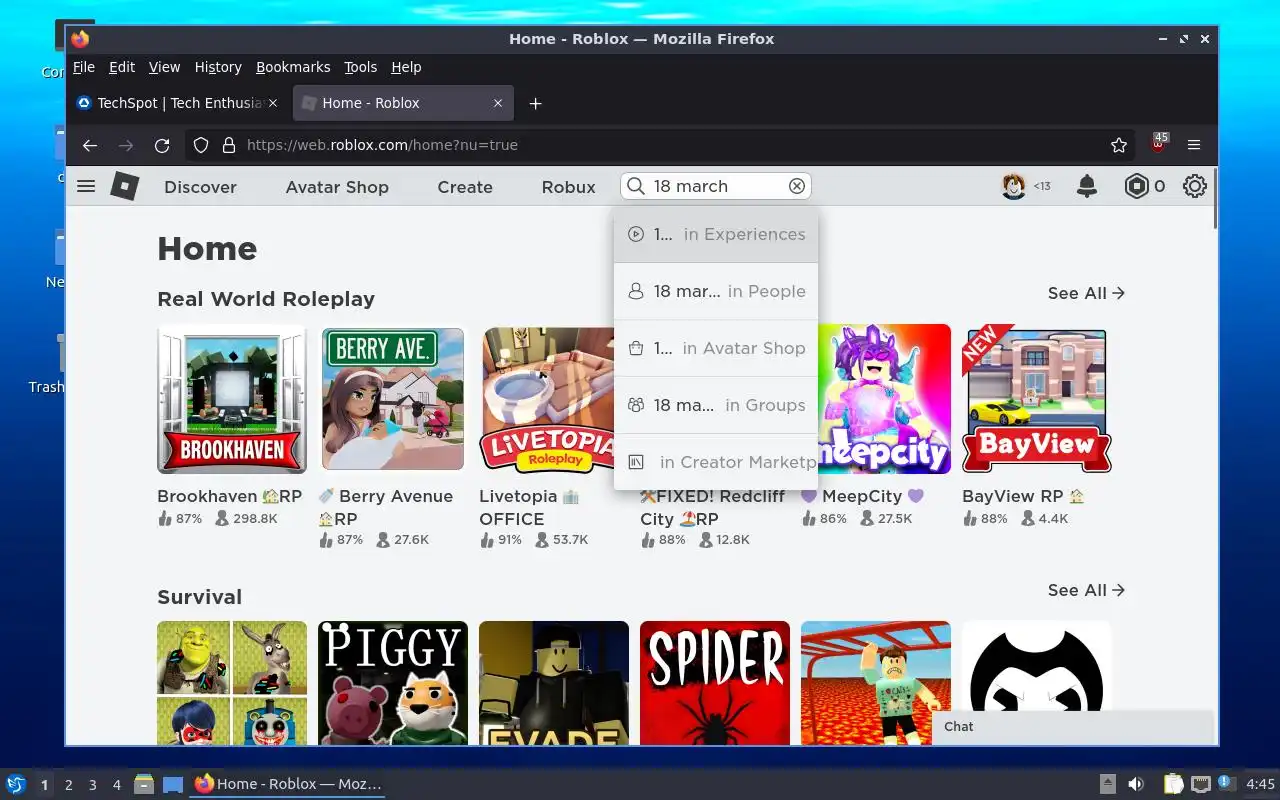1280x800 pixels.
Task: Switch to workspace 4
Action: click(x=117, y=785)
